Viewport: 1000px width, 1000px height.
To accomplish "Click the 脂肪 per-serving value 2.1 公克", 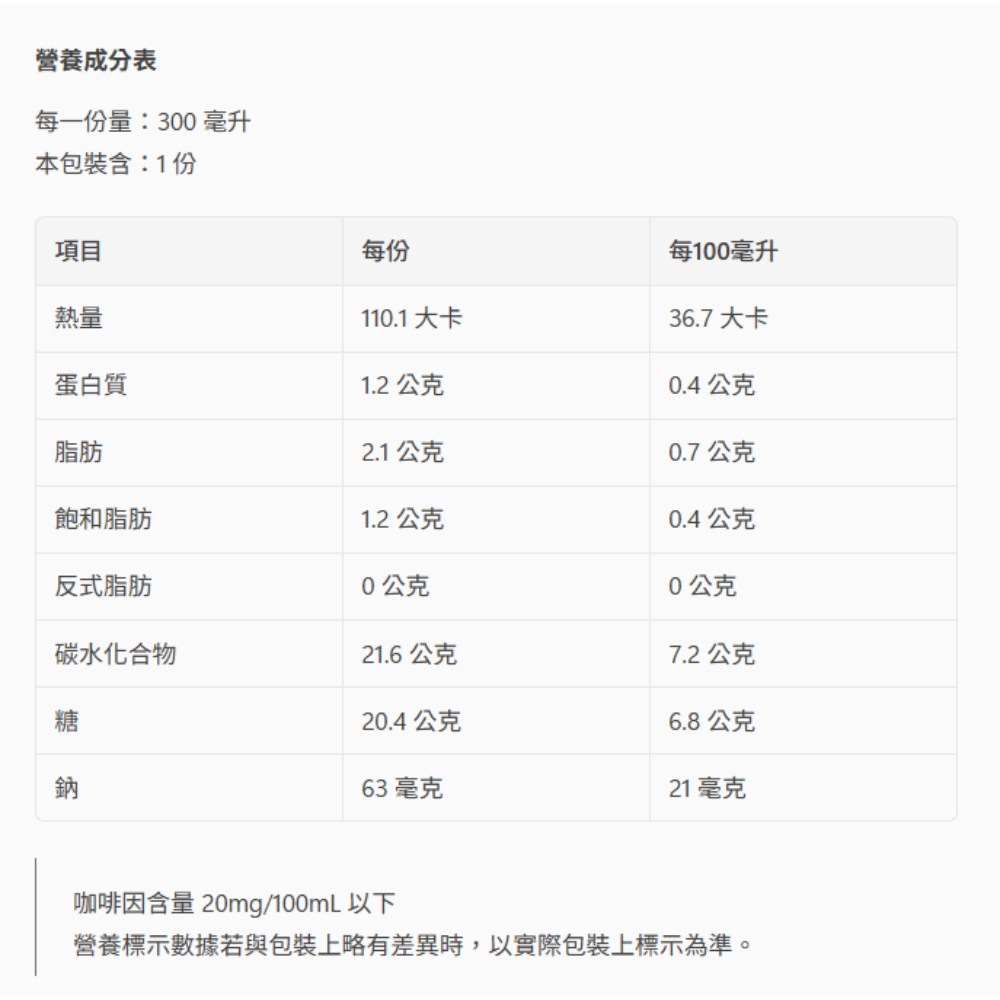I will click(x=402, y=453).
